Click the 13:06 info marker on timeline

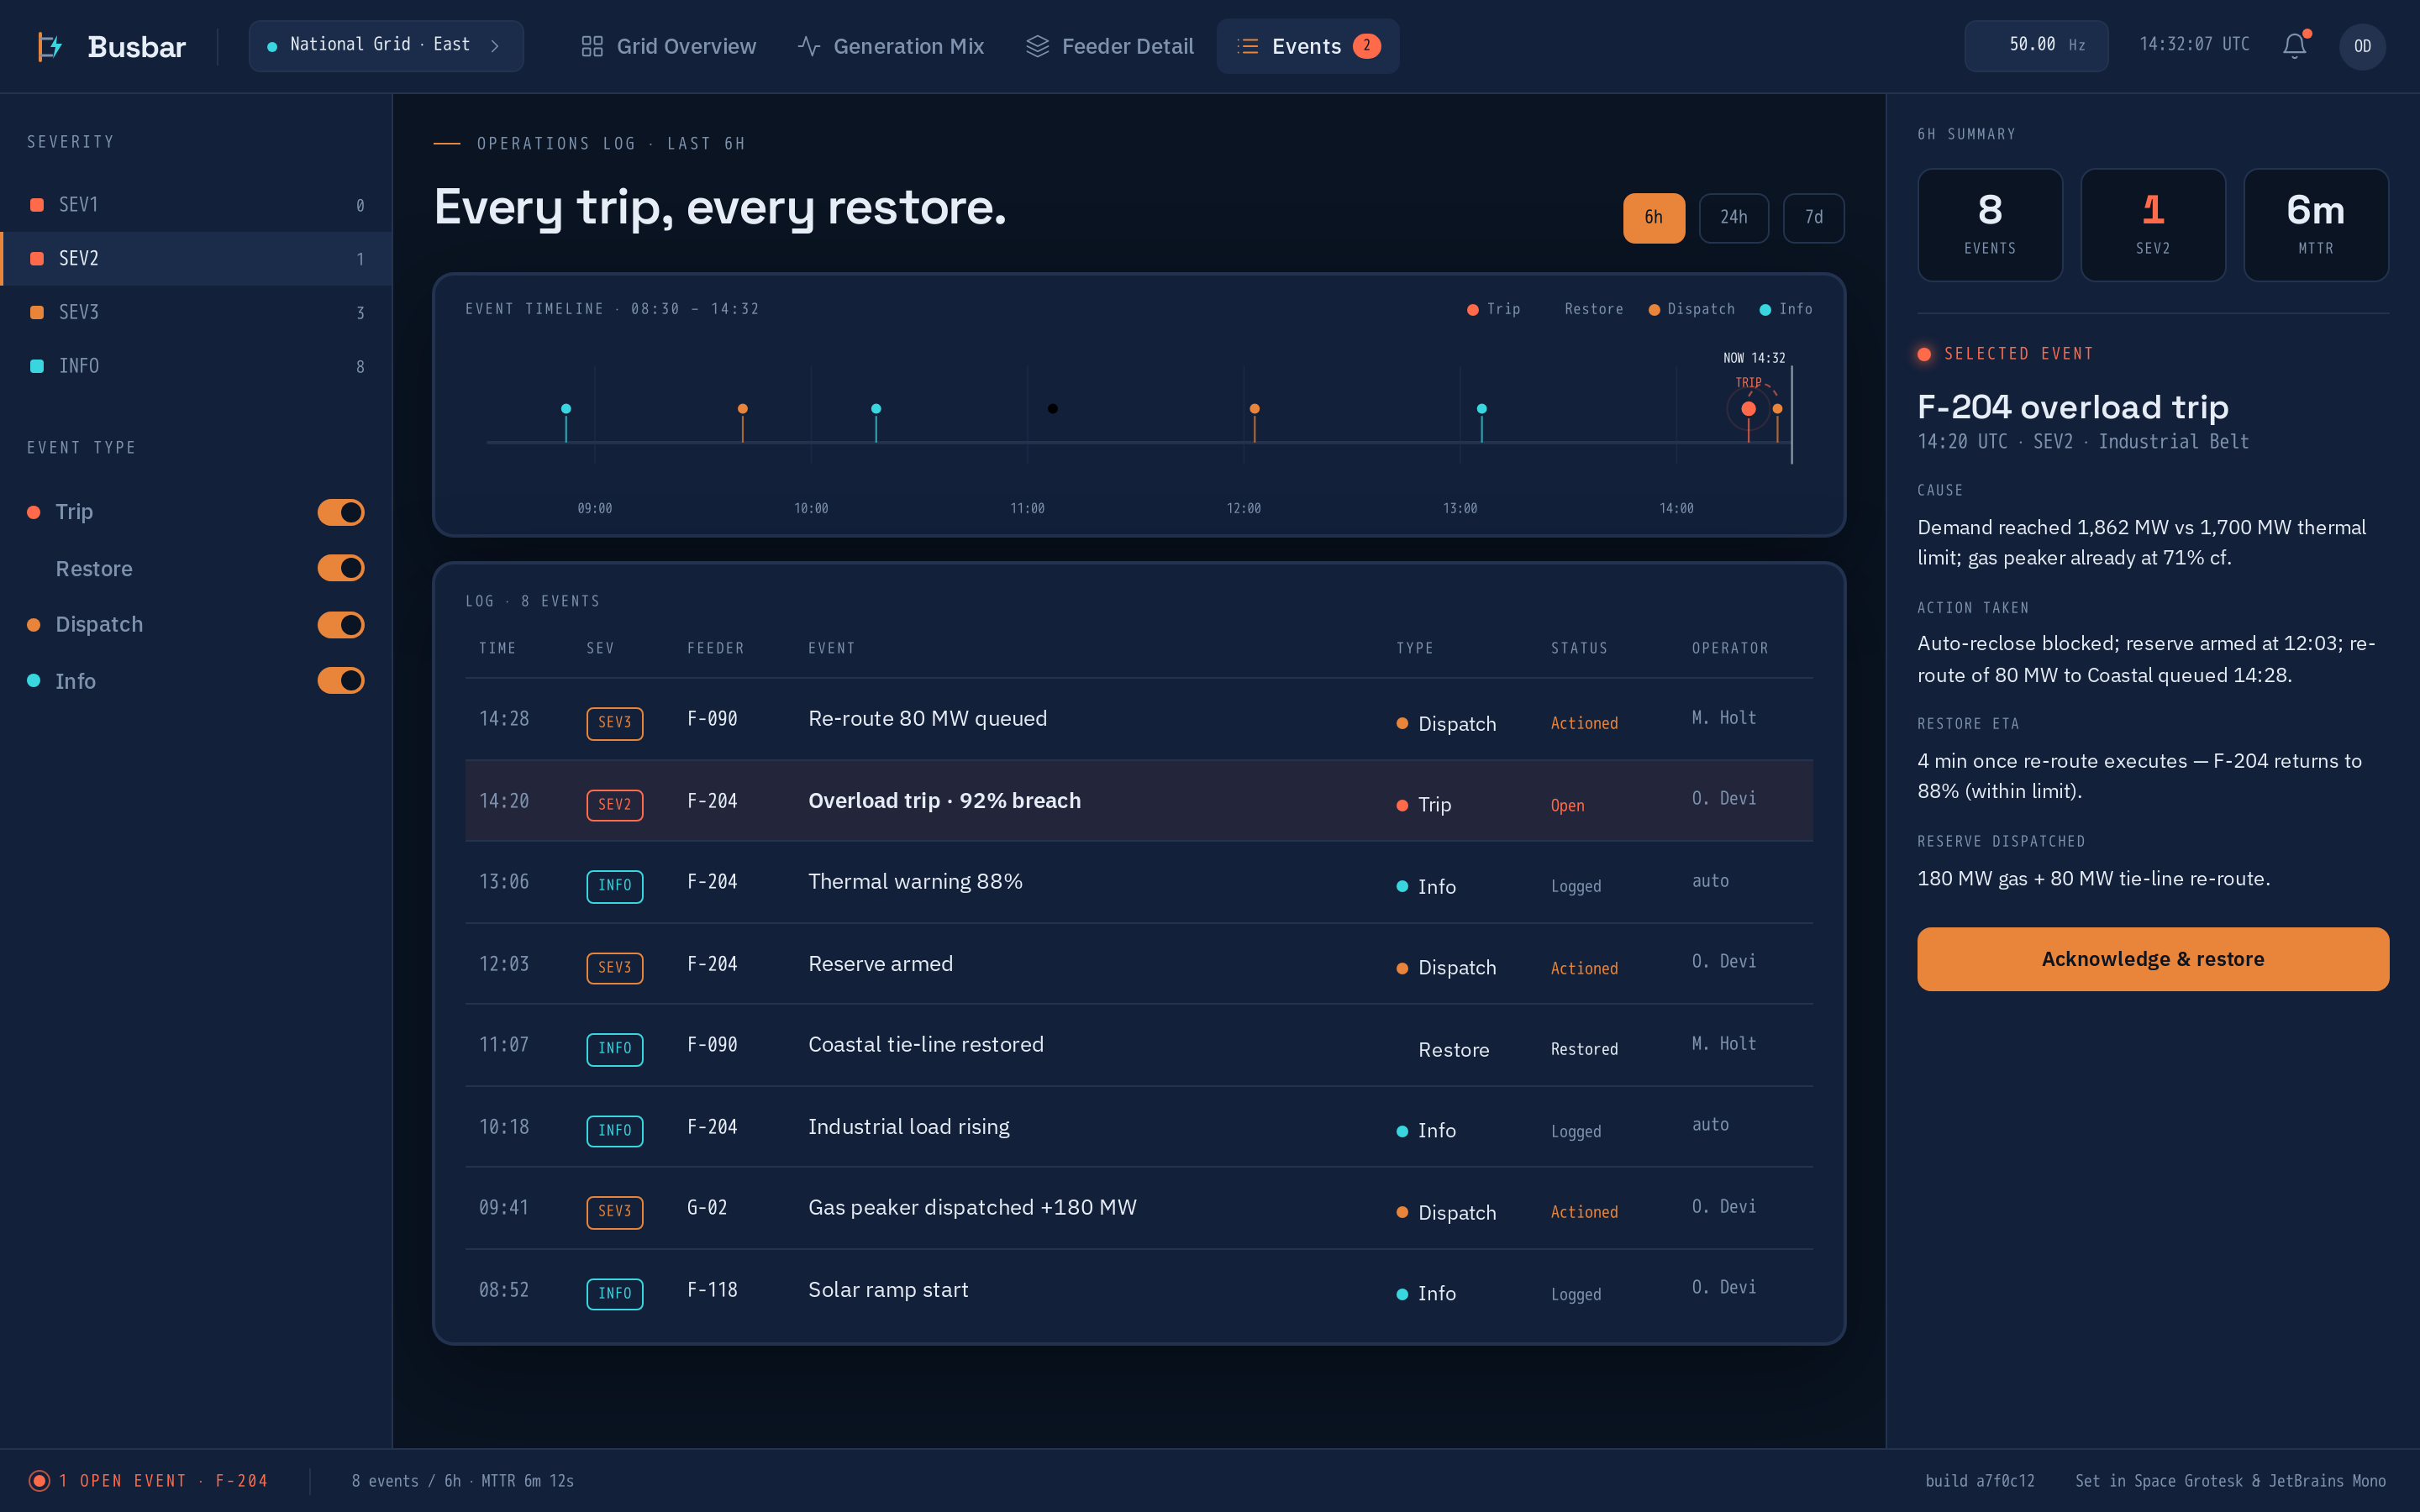[x=1482, y=409]
